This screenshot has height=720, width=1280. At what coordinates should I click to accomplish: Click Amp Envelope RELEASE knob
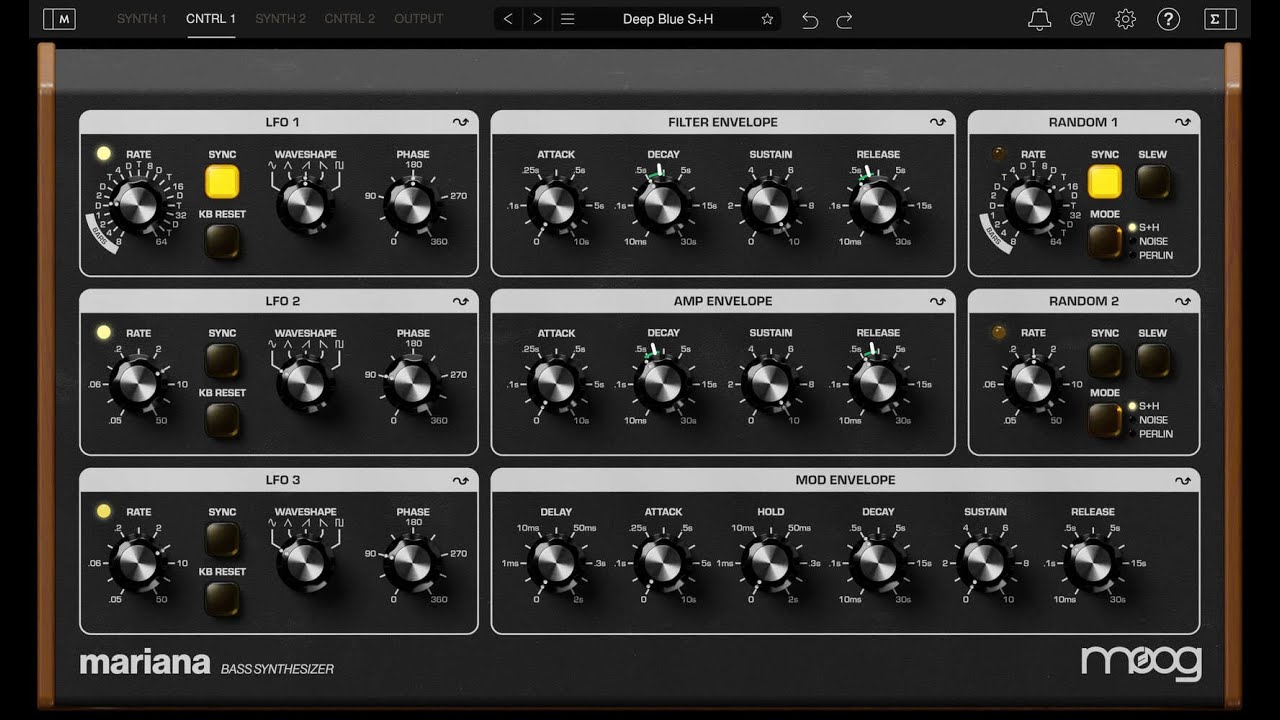click(x=878, y=384)
